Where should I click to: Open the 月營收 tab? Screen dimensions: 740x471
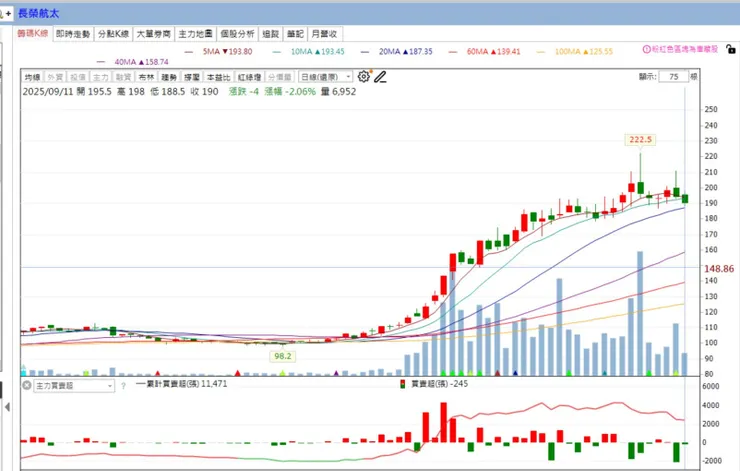[325, 34]
